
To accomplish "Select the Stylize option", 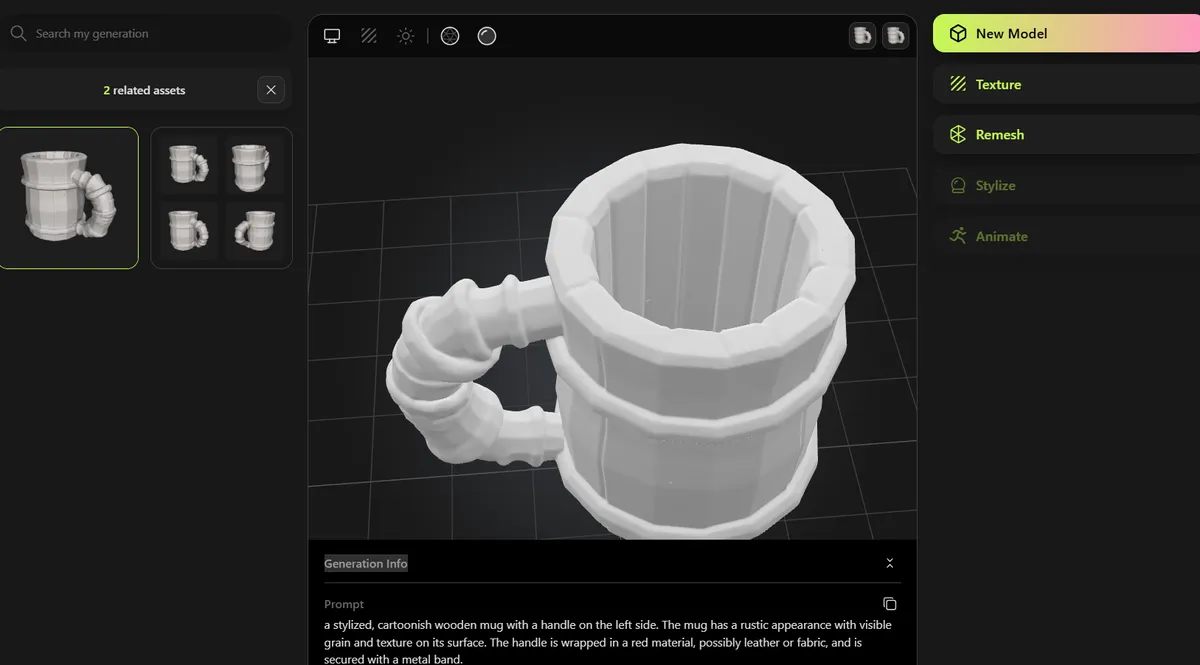I will (1066, 185).
